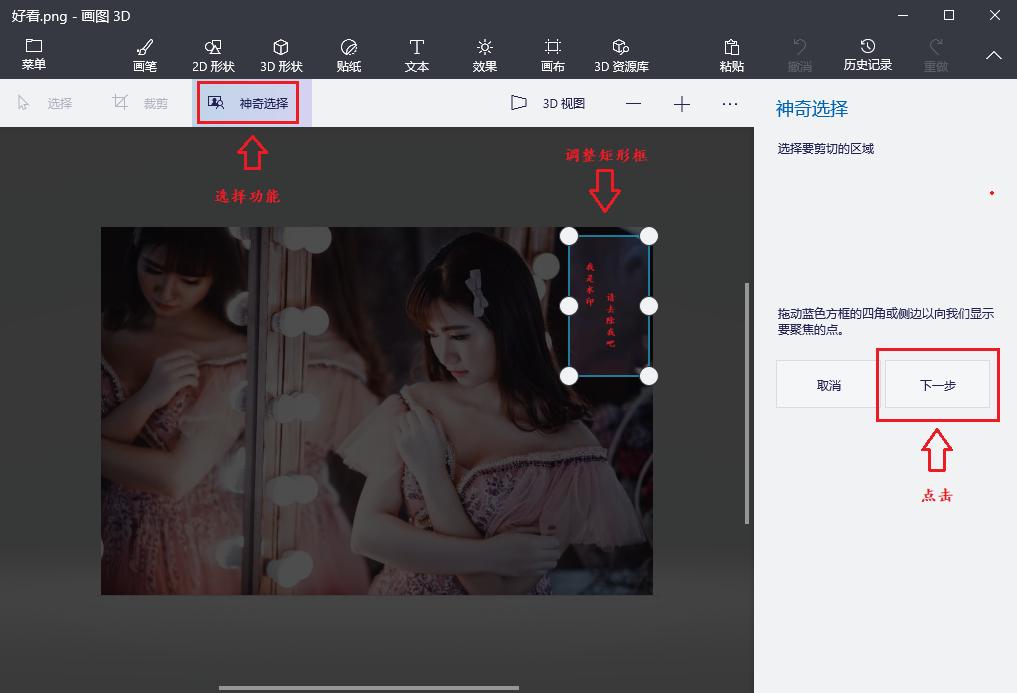Screen dimensions: 1017x693
Task: Open the 3D 资源库 library
Action: pos(620,53)
